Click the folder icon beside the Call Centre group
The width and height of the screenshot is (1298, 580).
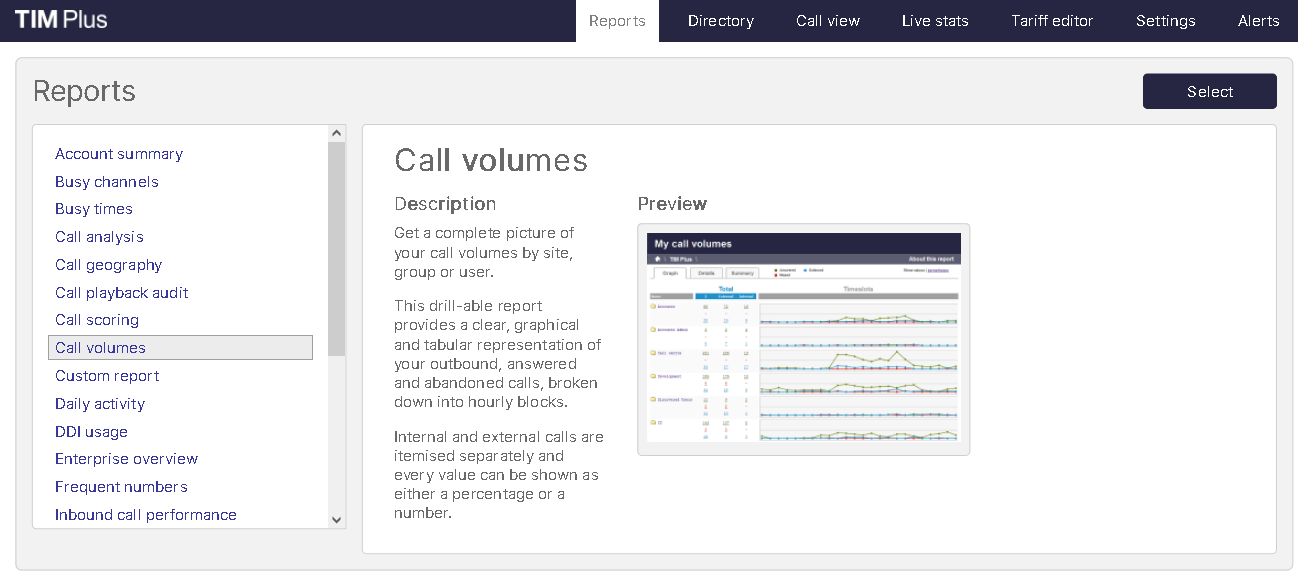651,352
